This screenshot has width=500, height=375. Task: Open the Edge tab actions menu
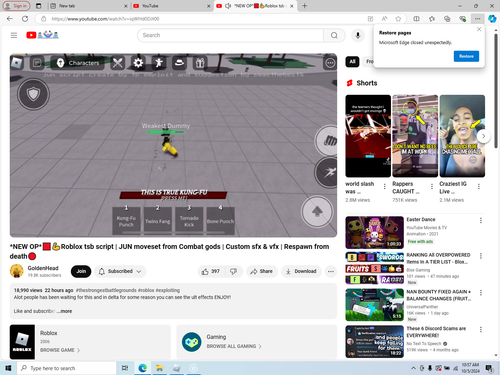(39, 6)
